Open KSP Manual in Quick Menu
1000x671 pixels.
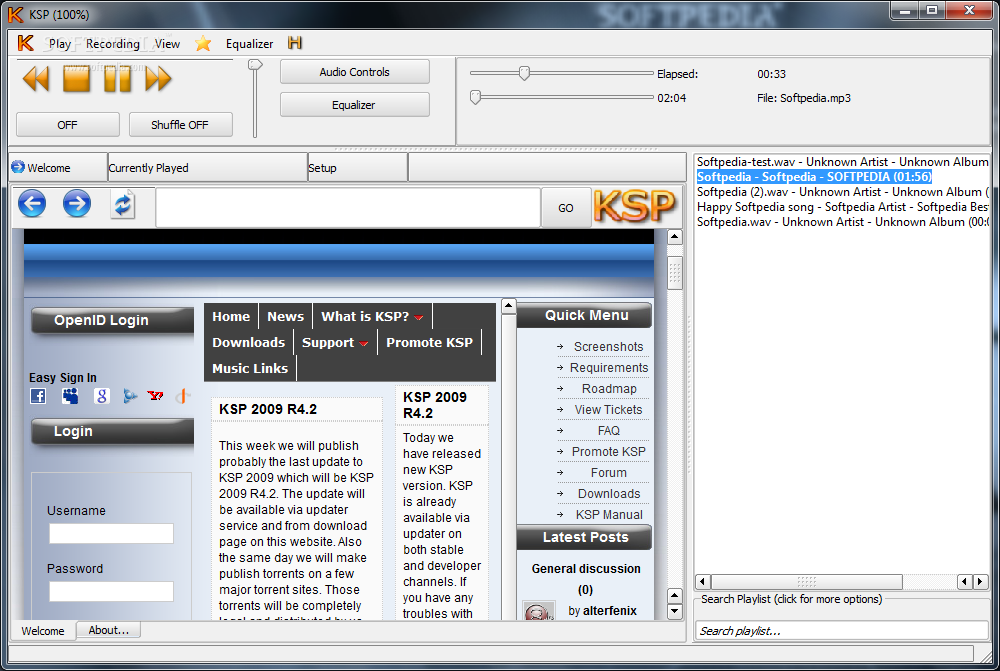(x=608, y=515)
